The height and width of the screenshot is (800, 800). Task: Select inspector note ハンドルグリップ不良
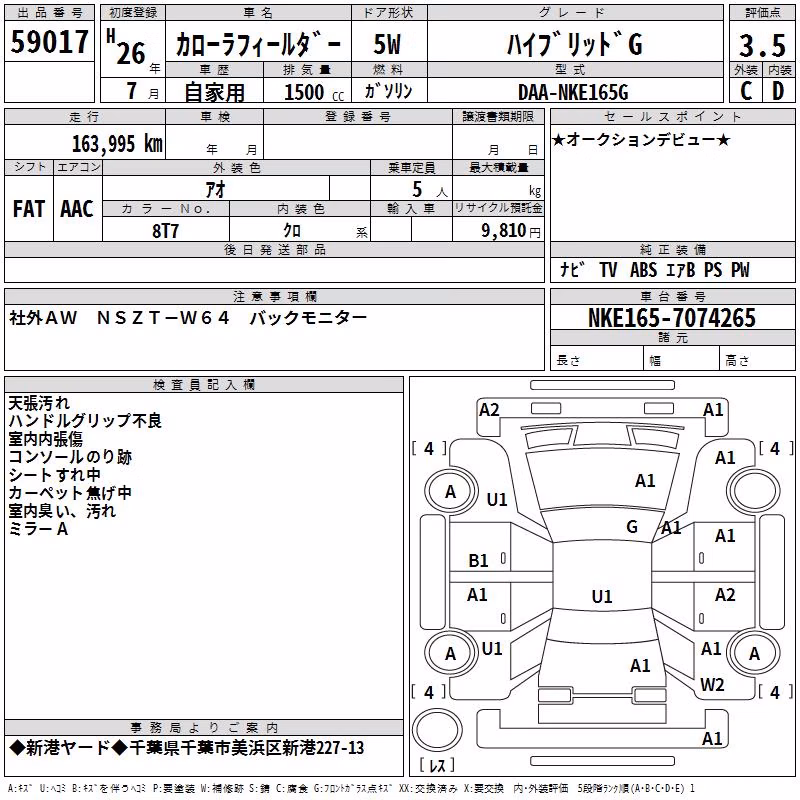(x=85, y=420)
